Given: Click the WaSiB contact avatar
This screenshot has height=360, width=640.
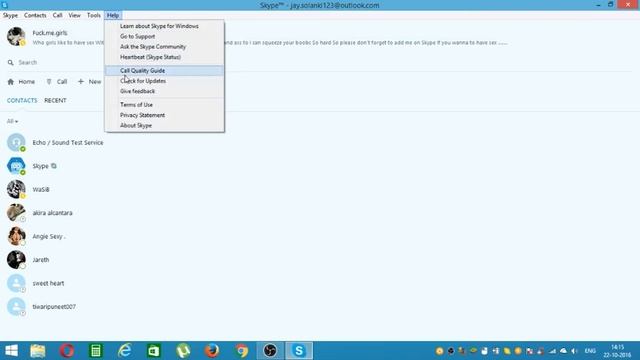Looking at the screenshot, I should click(16, 189).
